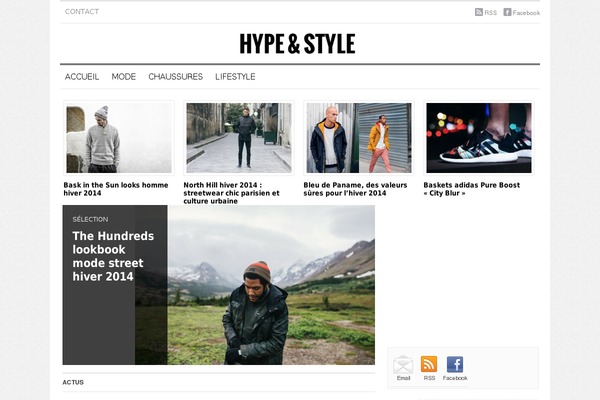Click the ACTUS section heading

click(73, 382)
